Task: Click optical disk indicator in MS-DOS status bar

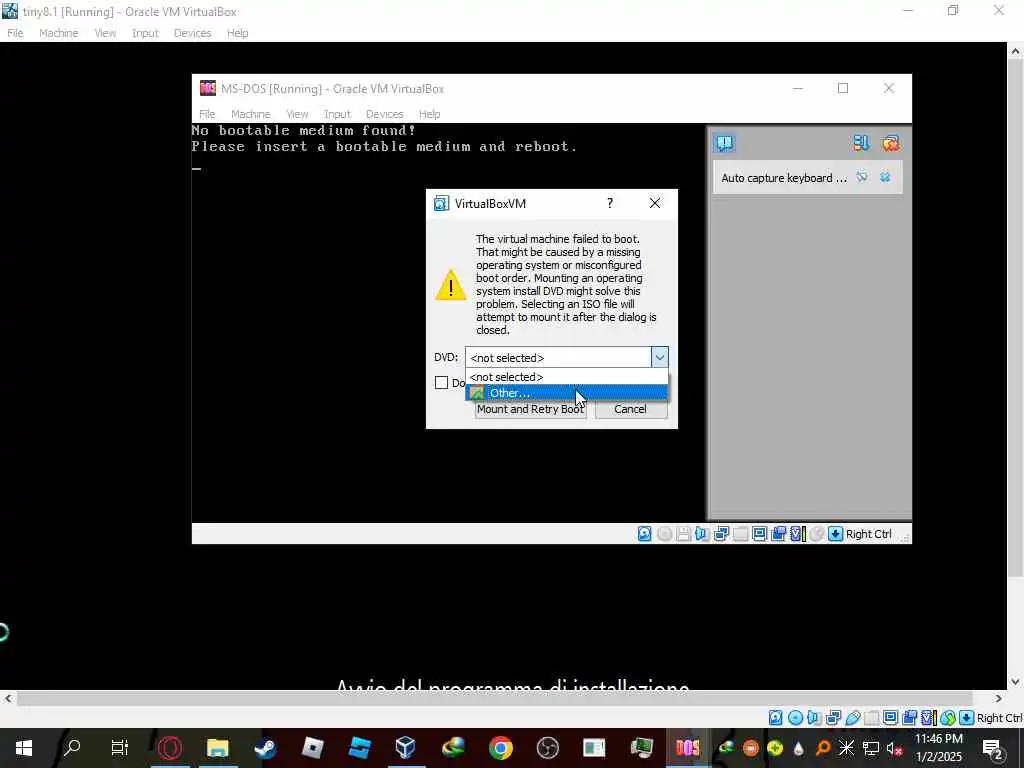Action: 664,534
